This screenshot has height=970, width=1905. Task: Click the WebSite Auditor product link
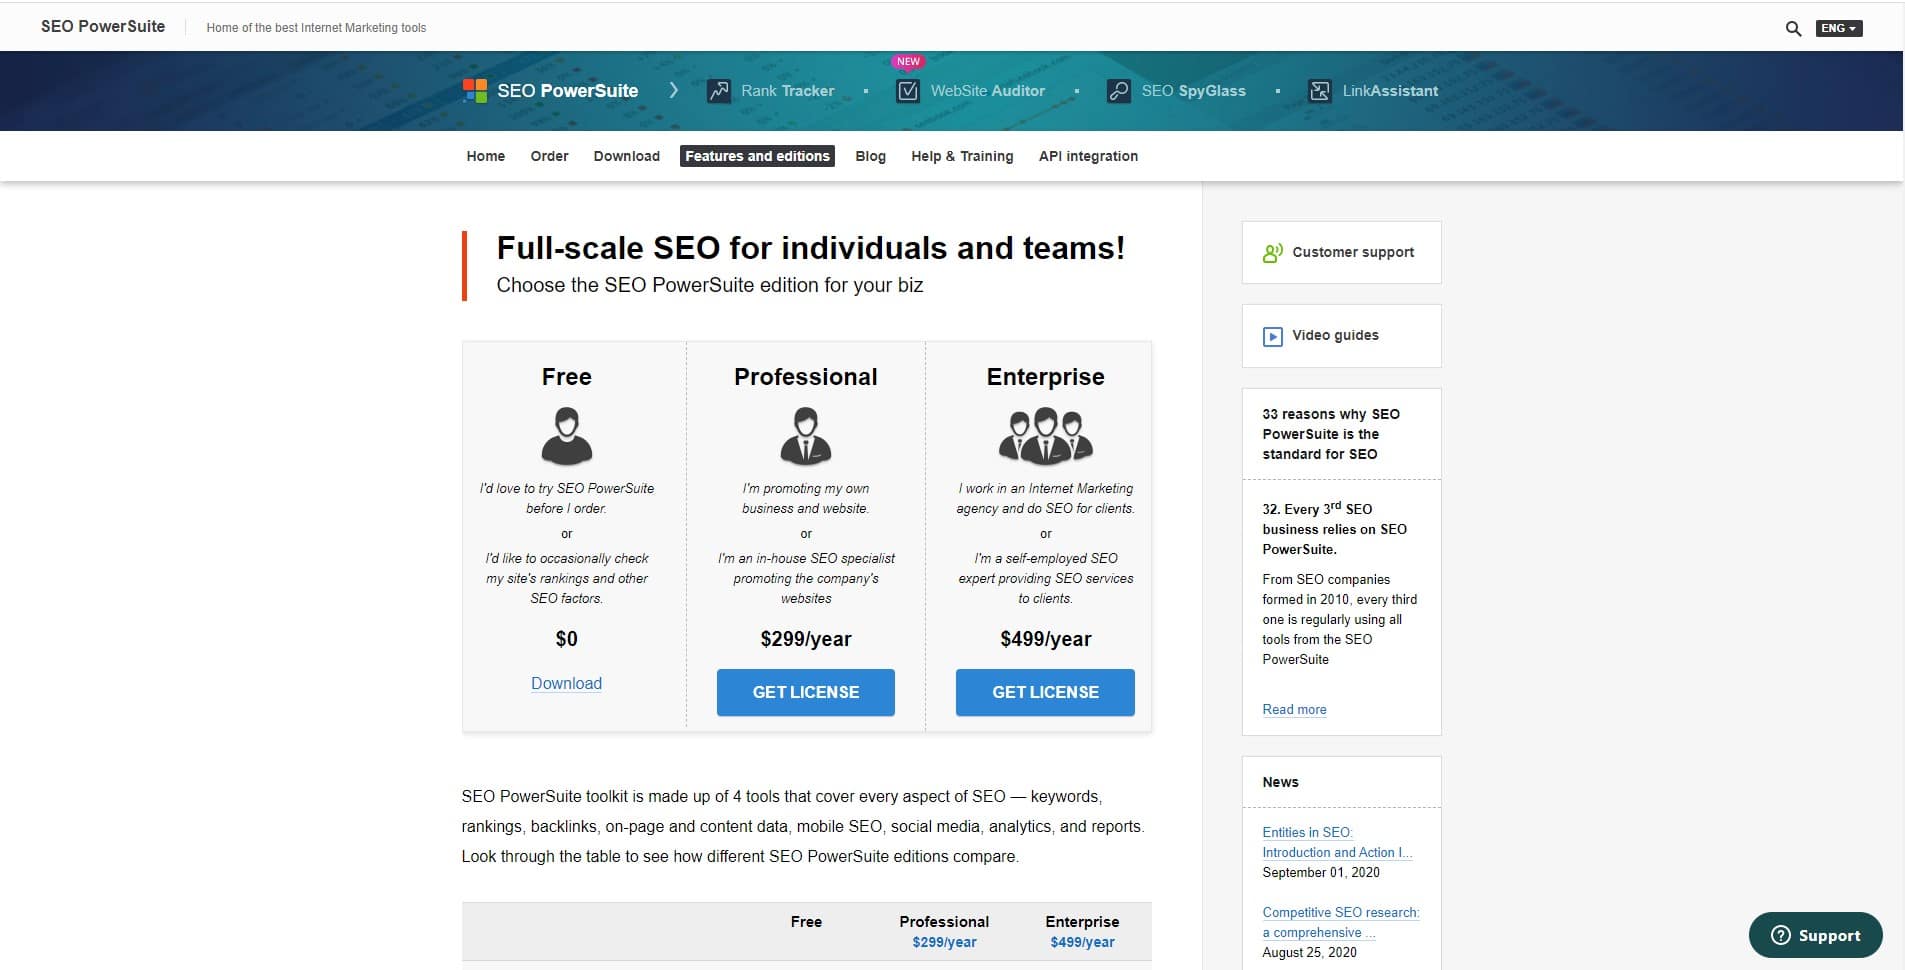[987, 91]
